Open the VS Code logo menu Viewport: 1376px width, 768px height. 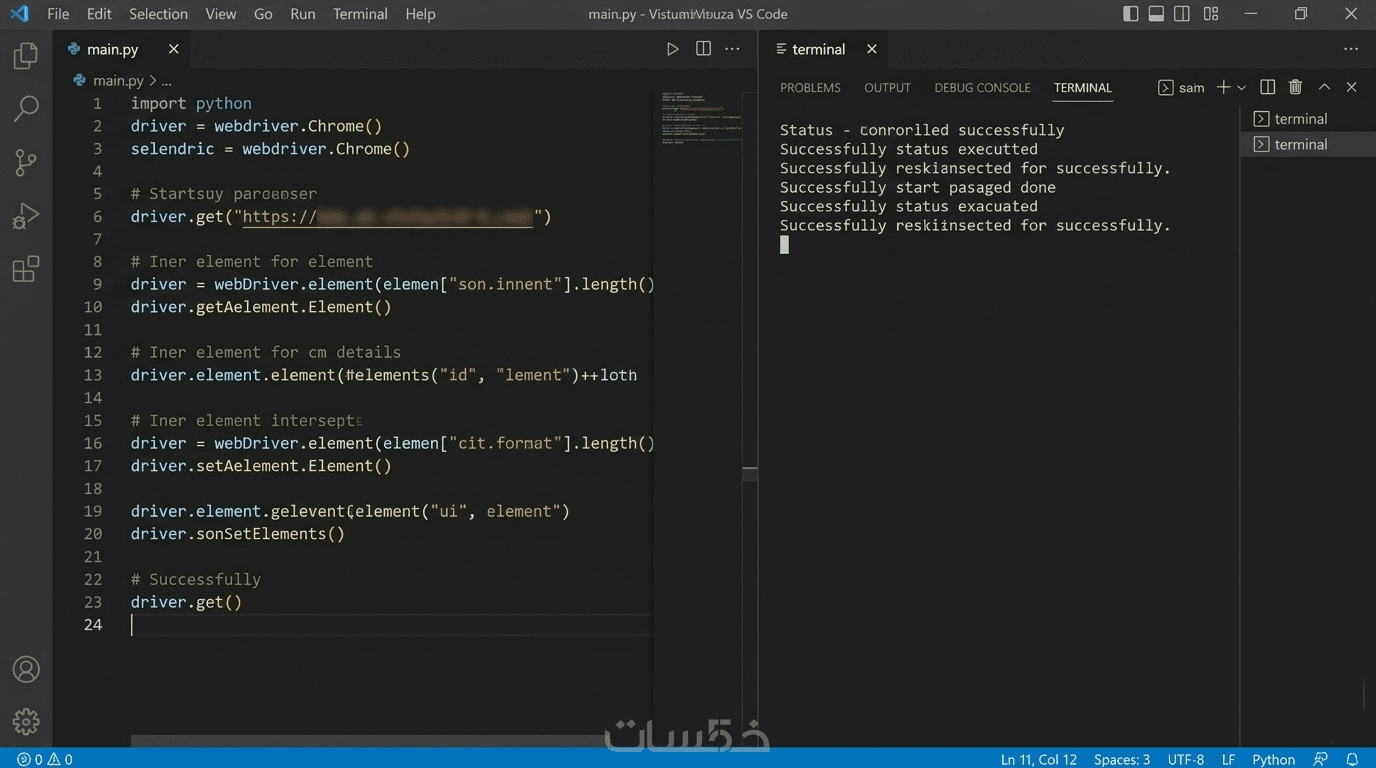18,14
